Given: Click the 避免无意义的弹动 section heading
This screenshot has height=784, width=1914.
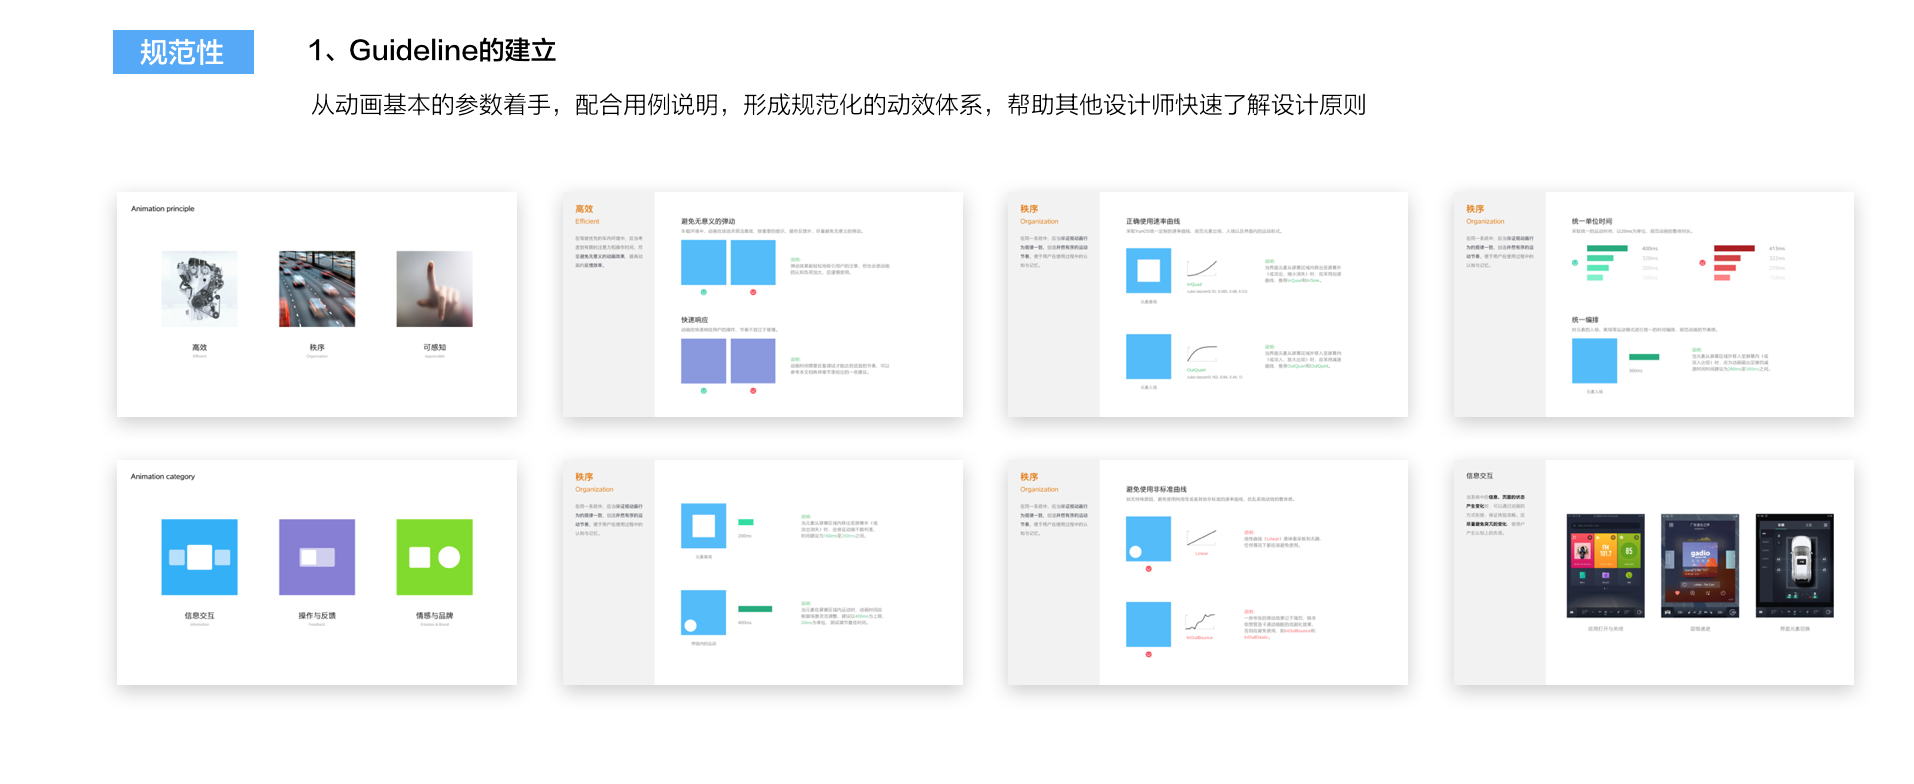Looking at the screenshot, I should pos(708,221).
